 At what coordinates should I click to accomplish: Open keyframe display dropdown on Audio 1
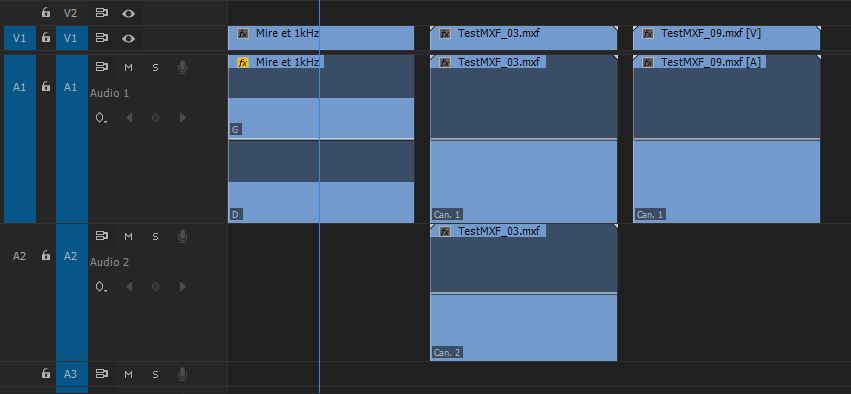101,118
